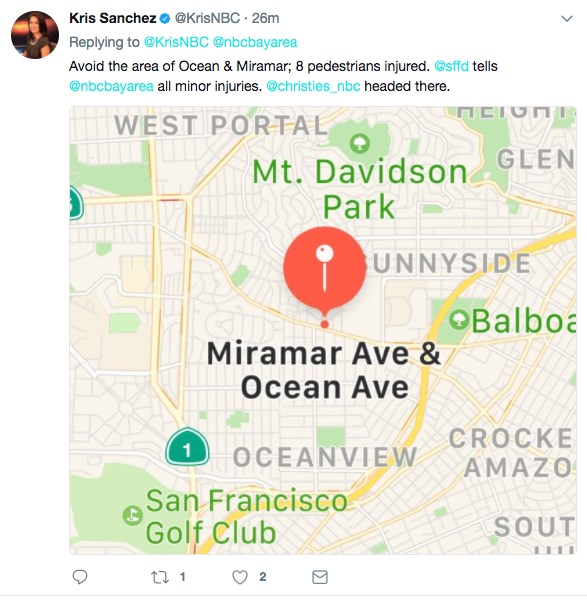Like the tweet with the heart icon
Image resolution: width=587 pixels, height=600 pixels.
(240, 577)
